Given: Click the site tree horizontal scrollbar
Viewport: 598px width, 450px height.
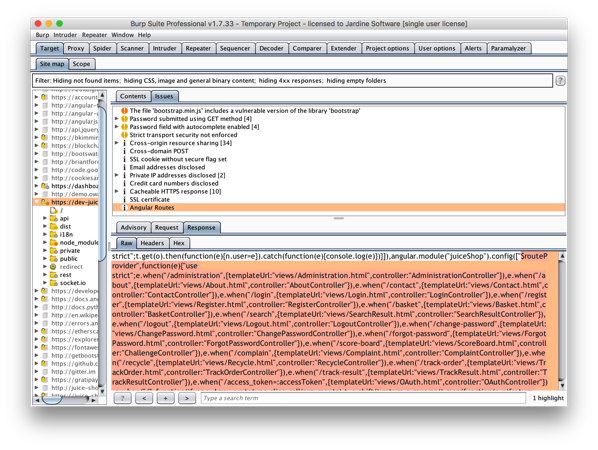Looking at the screenshot, I should pos(66,400).
